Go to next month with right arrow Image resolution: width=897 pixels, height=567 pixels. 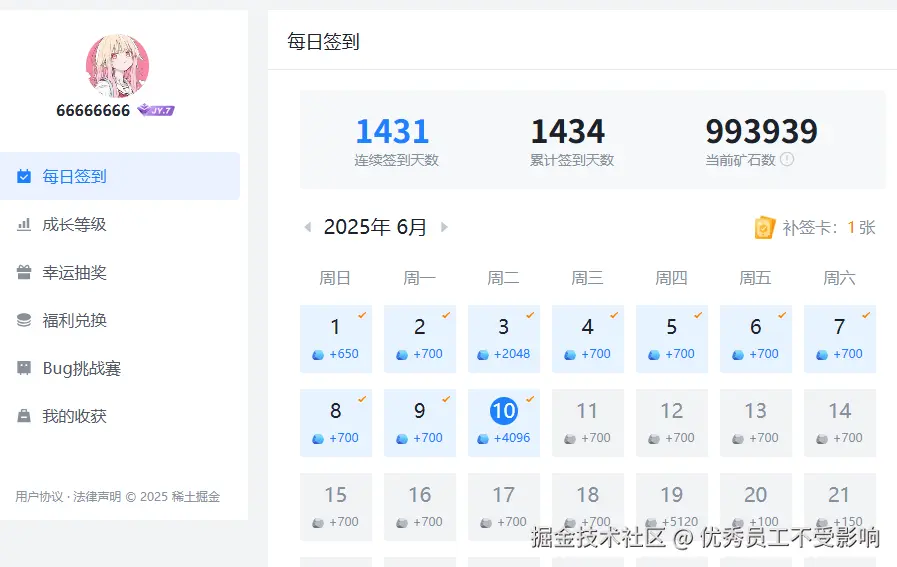tap(444, 228)
